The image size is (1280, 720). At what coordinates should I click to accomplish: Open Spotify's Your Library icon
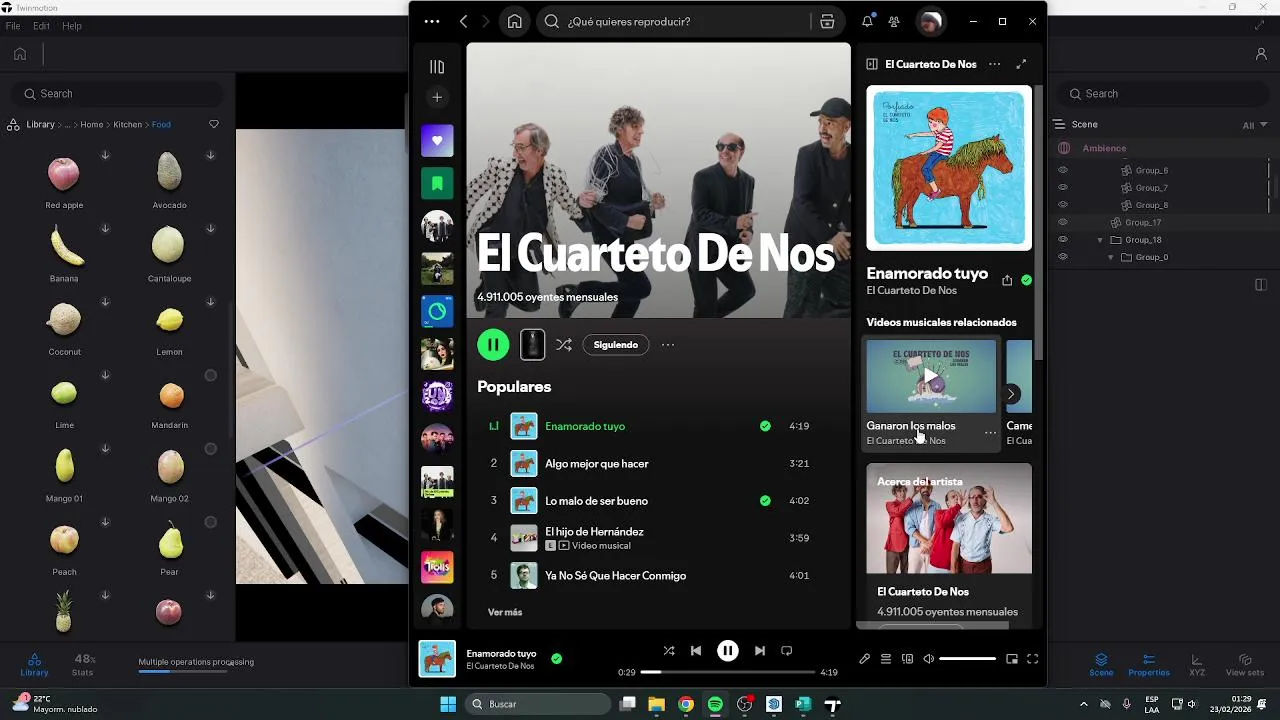pyautogui.click(x=437, y=67)
